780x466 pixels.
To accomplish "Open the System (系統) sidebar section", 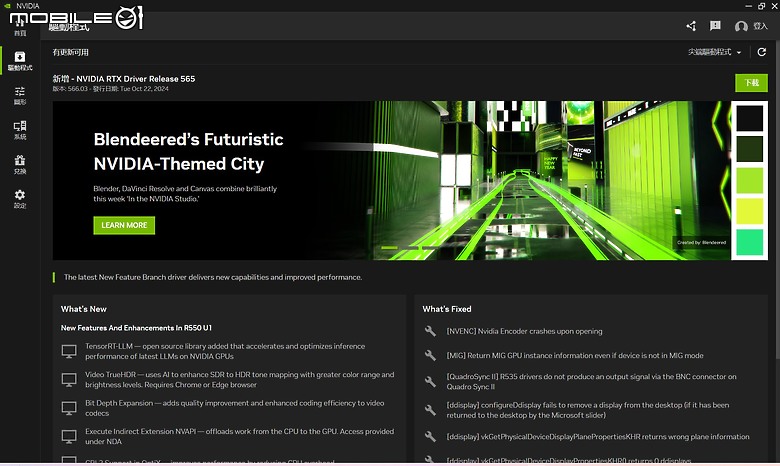I will pos(20,130).
